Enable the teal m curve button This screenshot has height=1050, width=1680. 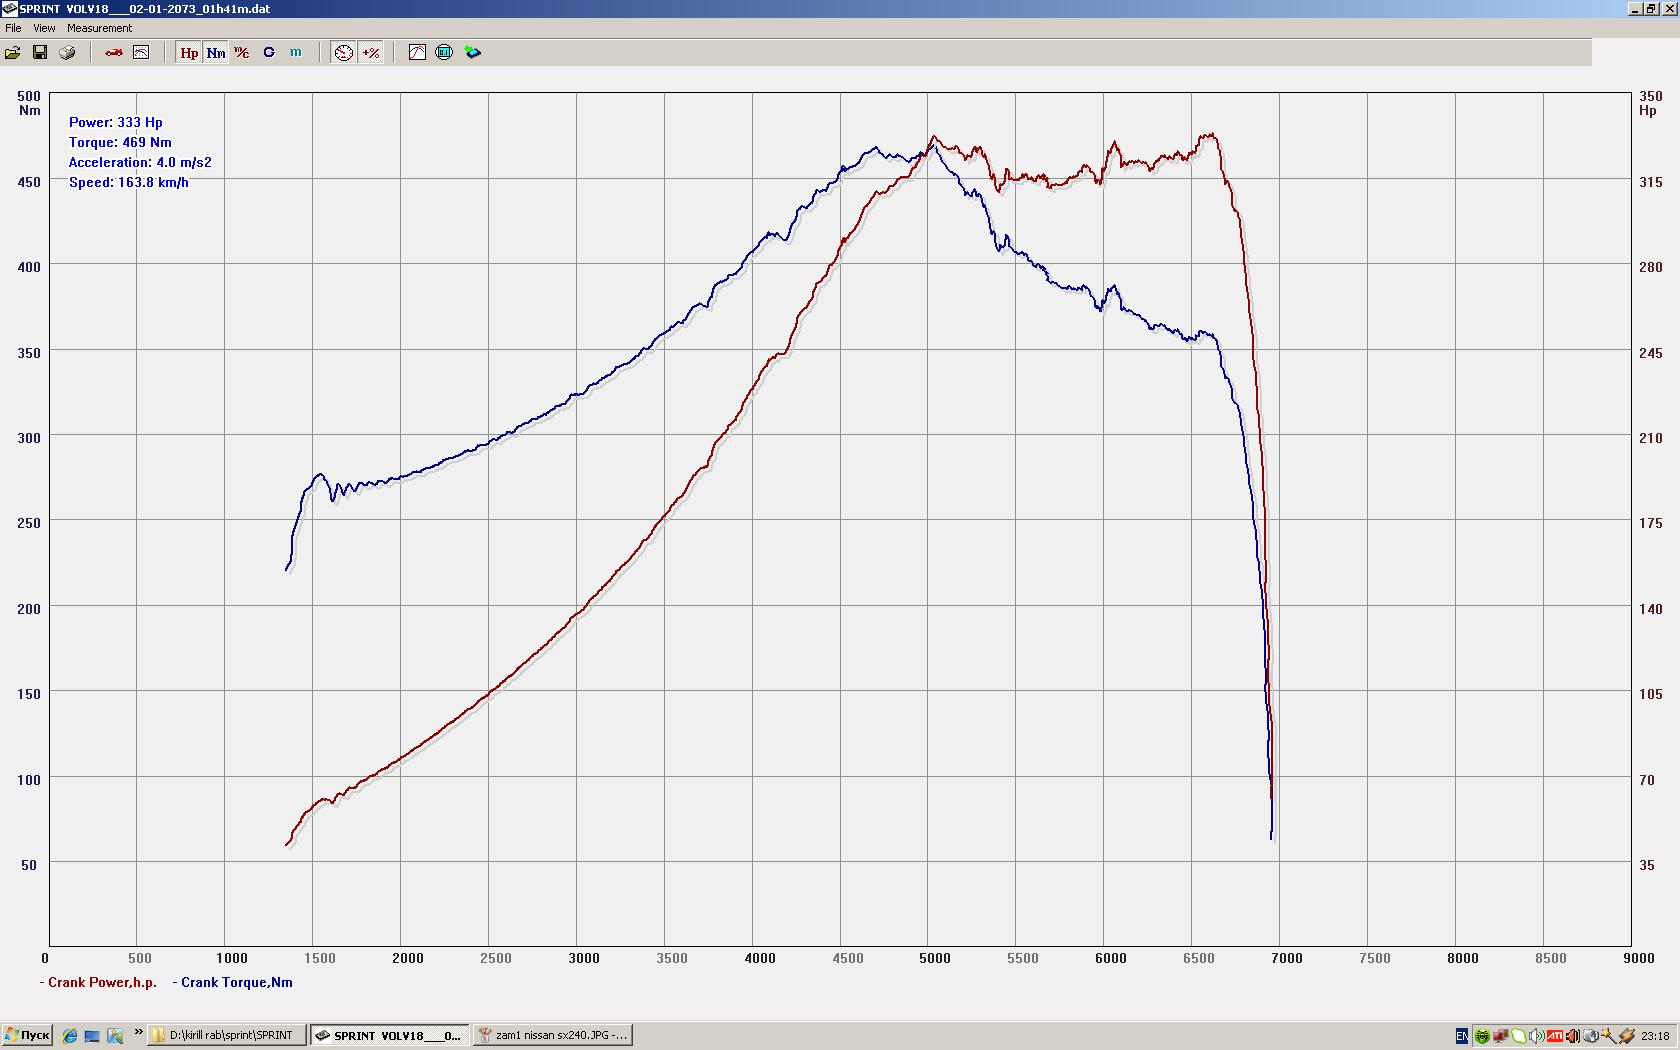coord(296,52)
